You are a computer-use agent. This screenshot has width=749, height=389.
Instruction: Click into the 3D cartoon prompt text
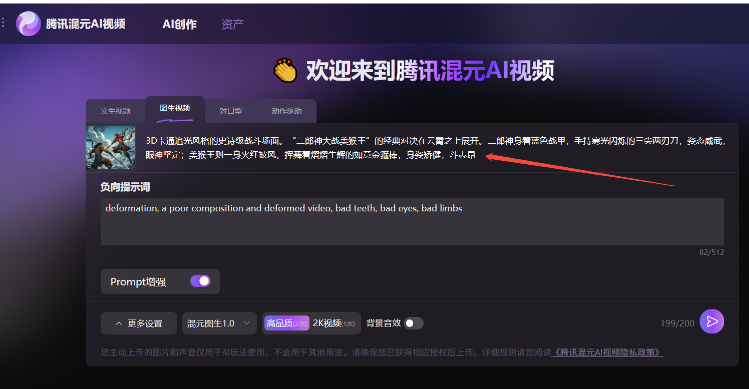[x=435, y=148]
